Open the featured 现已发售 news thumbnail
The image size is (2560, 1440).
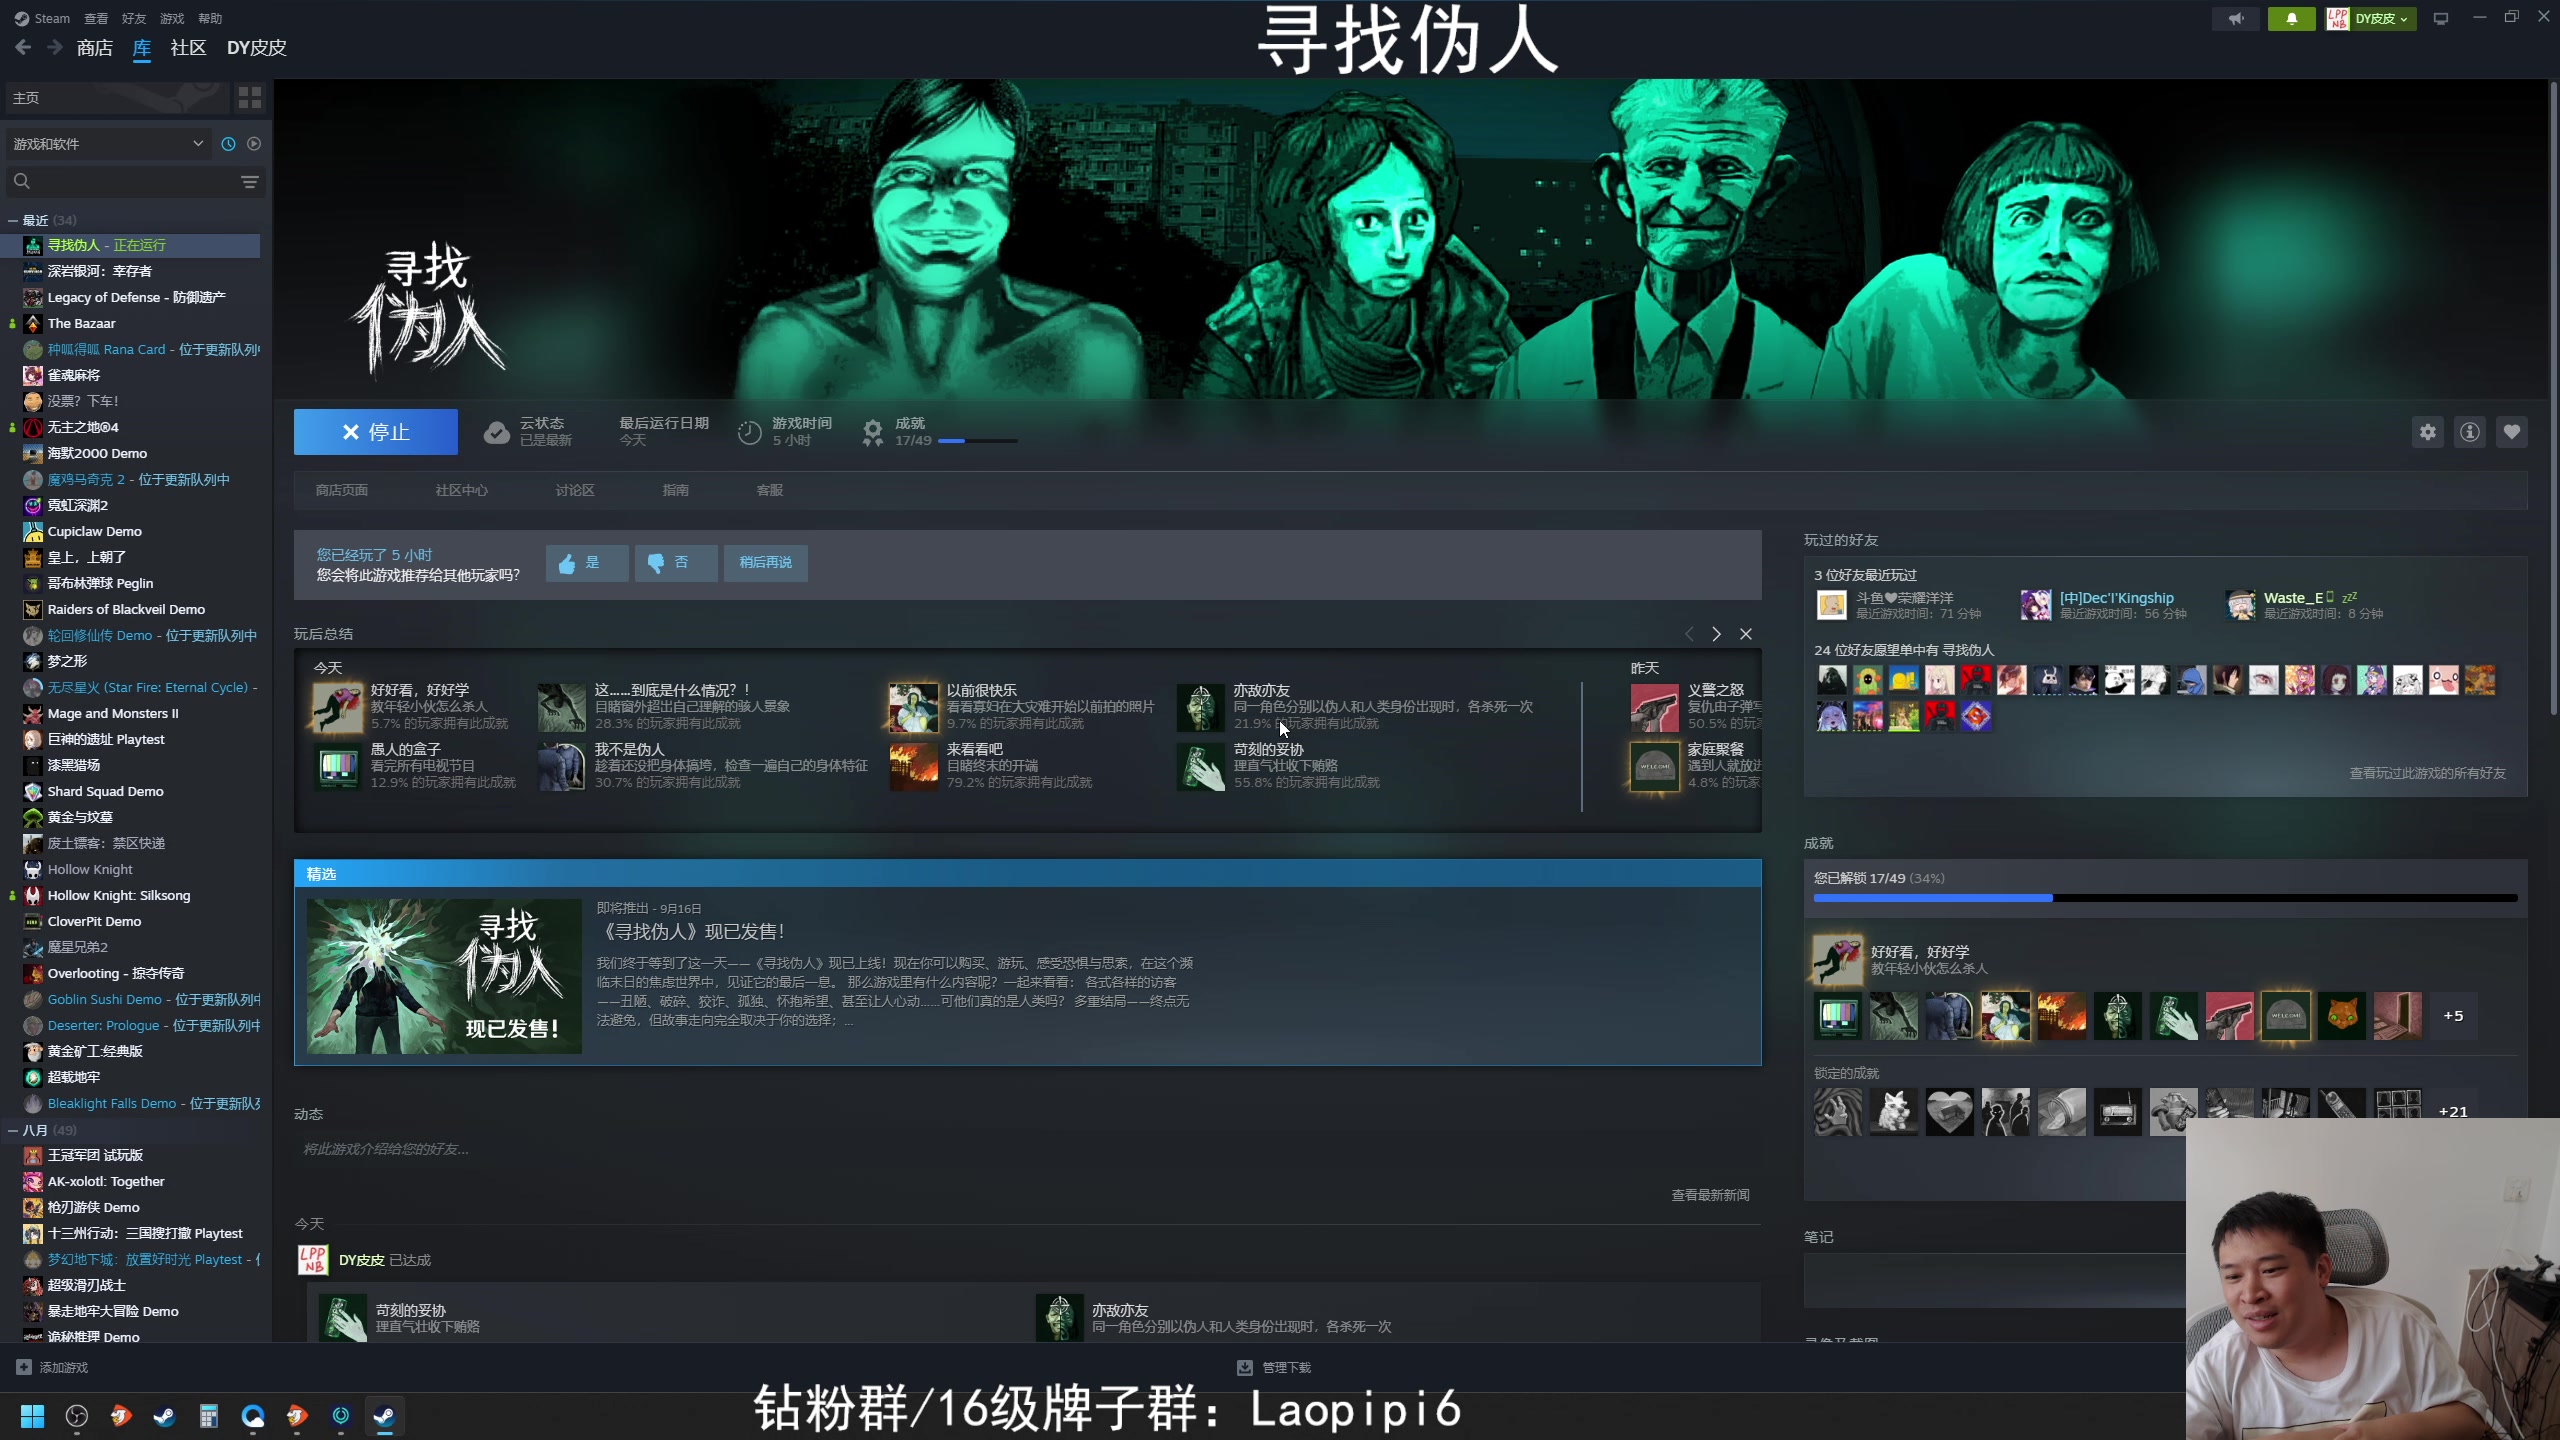tap(444, 976)
